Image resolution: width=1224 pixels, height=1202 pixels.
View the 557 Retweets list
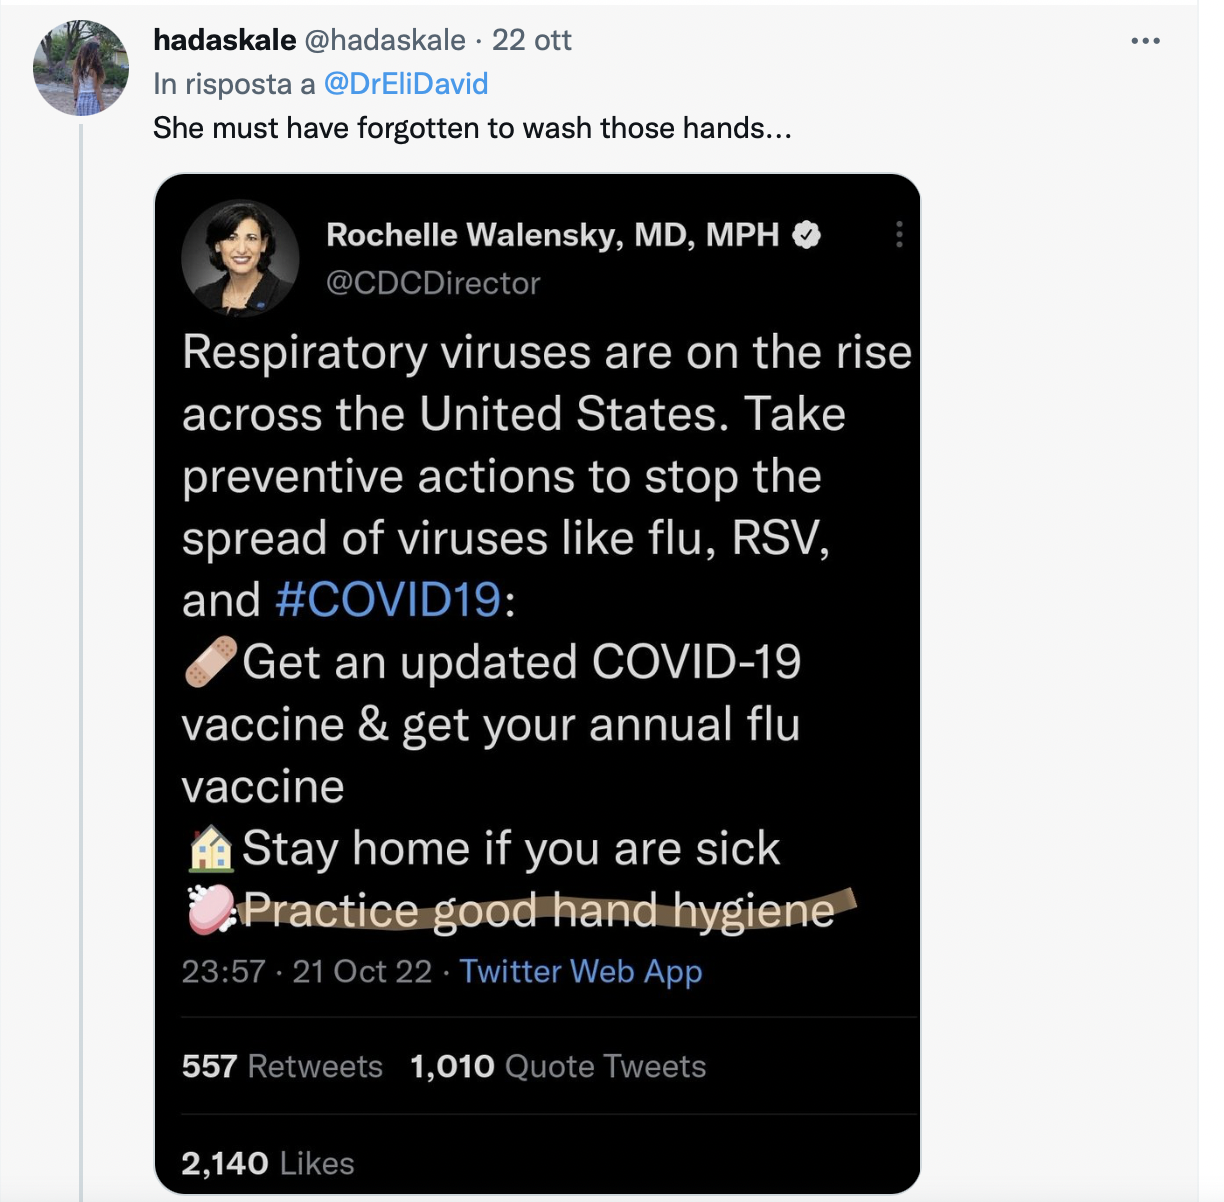[282, 1067]
